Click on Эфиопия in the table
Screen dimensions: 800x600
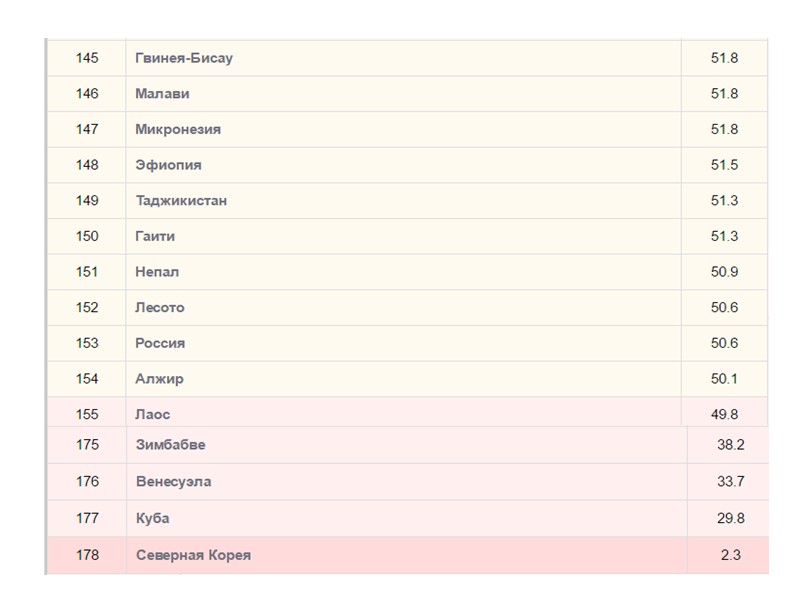168,165
